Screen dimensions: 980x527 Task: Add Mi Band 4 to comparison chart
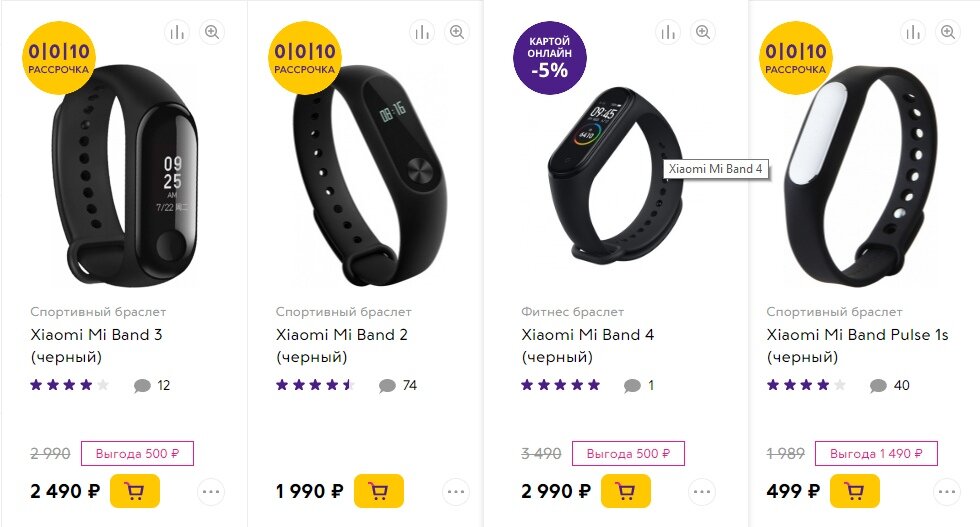point(668,32)
